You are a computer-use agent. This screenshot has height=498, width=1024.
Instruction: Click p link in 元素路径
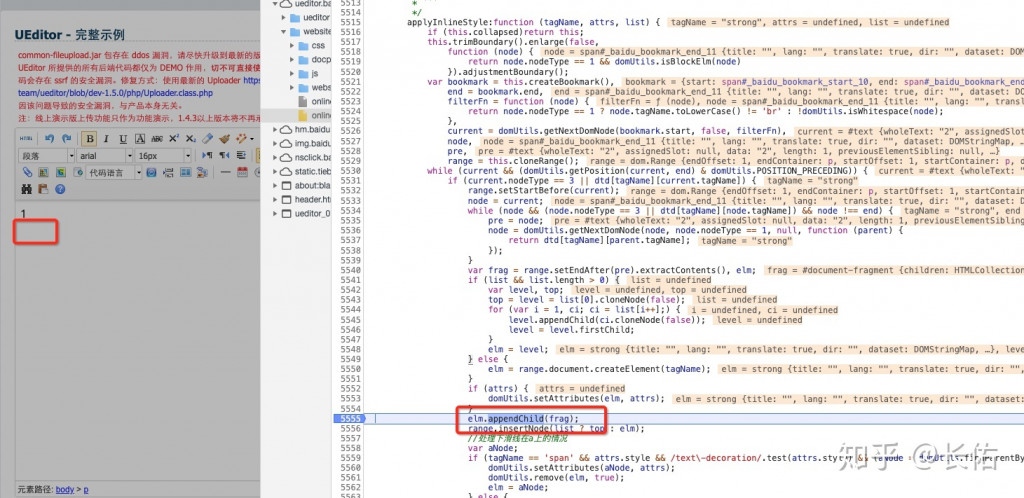pos(86,490)
